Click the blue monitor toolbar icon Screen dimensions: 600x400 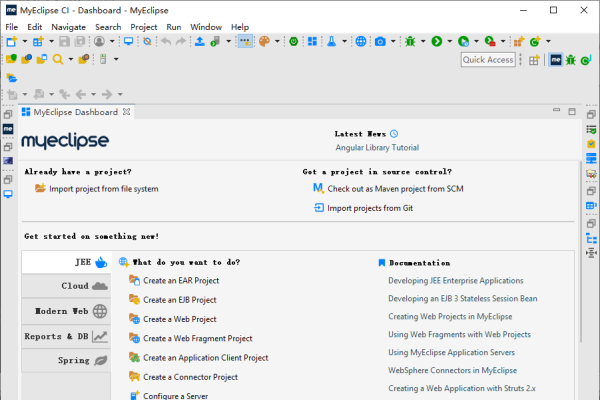pyautogui.click(x=129, y=41)
